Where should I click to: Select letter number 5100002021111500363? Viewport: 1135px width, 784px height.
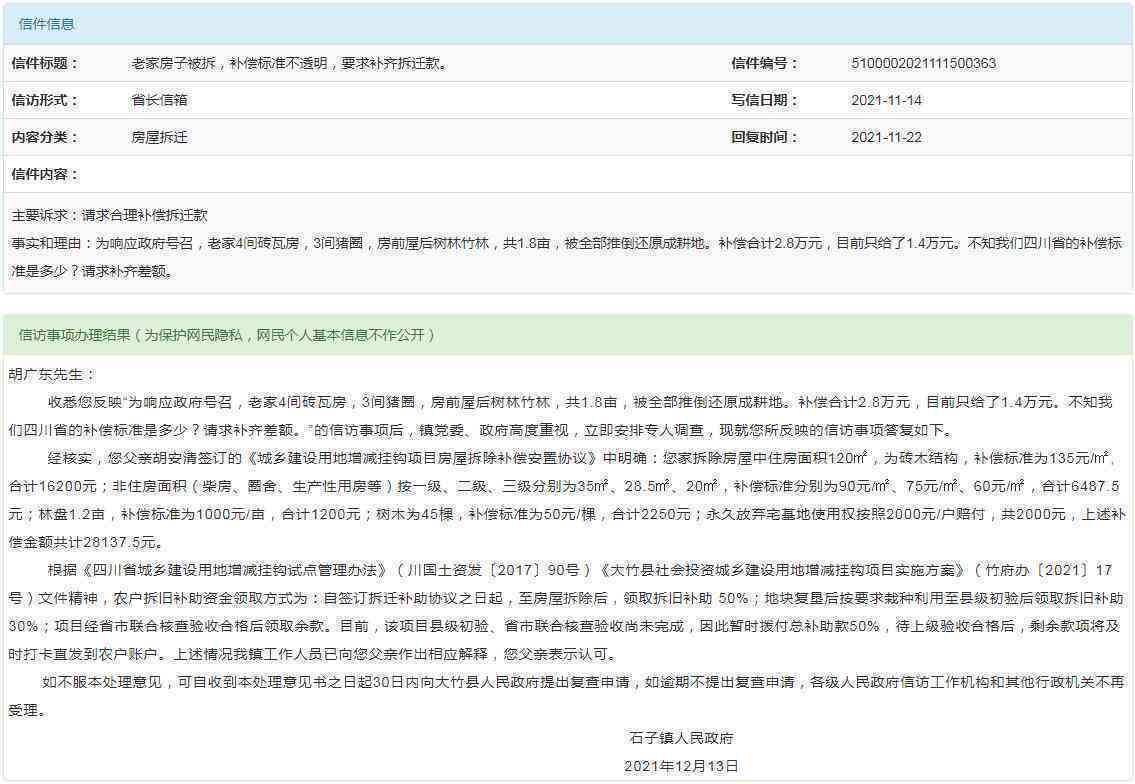[924, 64]
